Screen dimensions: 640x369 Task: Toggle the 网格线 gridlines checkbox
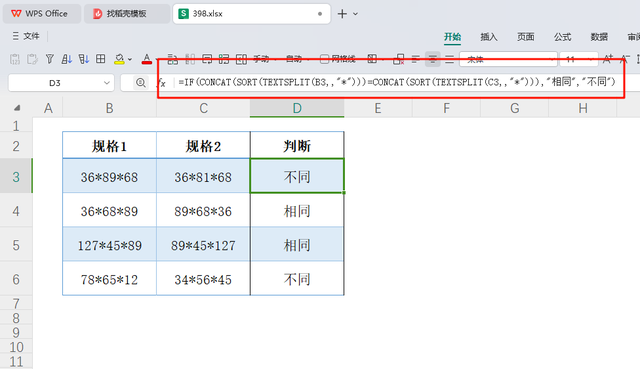point(324,59)
